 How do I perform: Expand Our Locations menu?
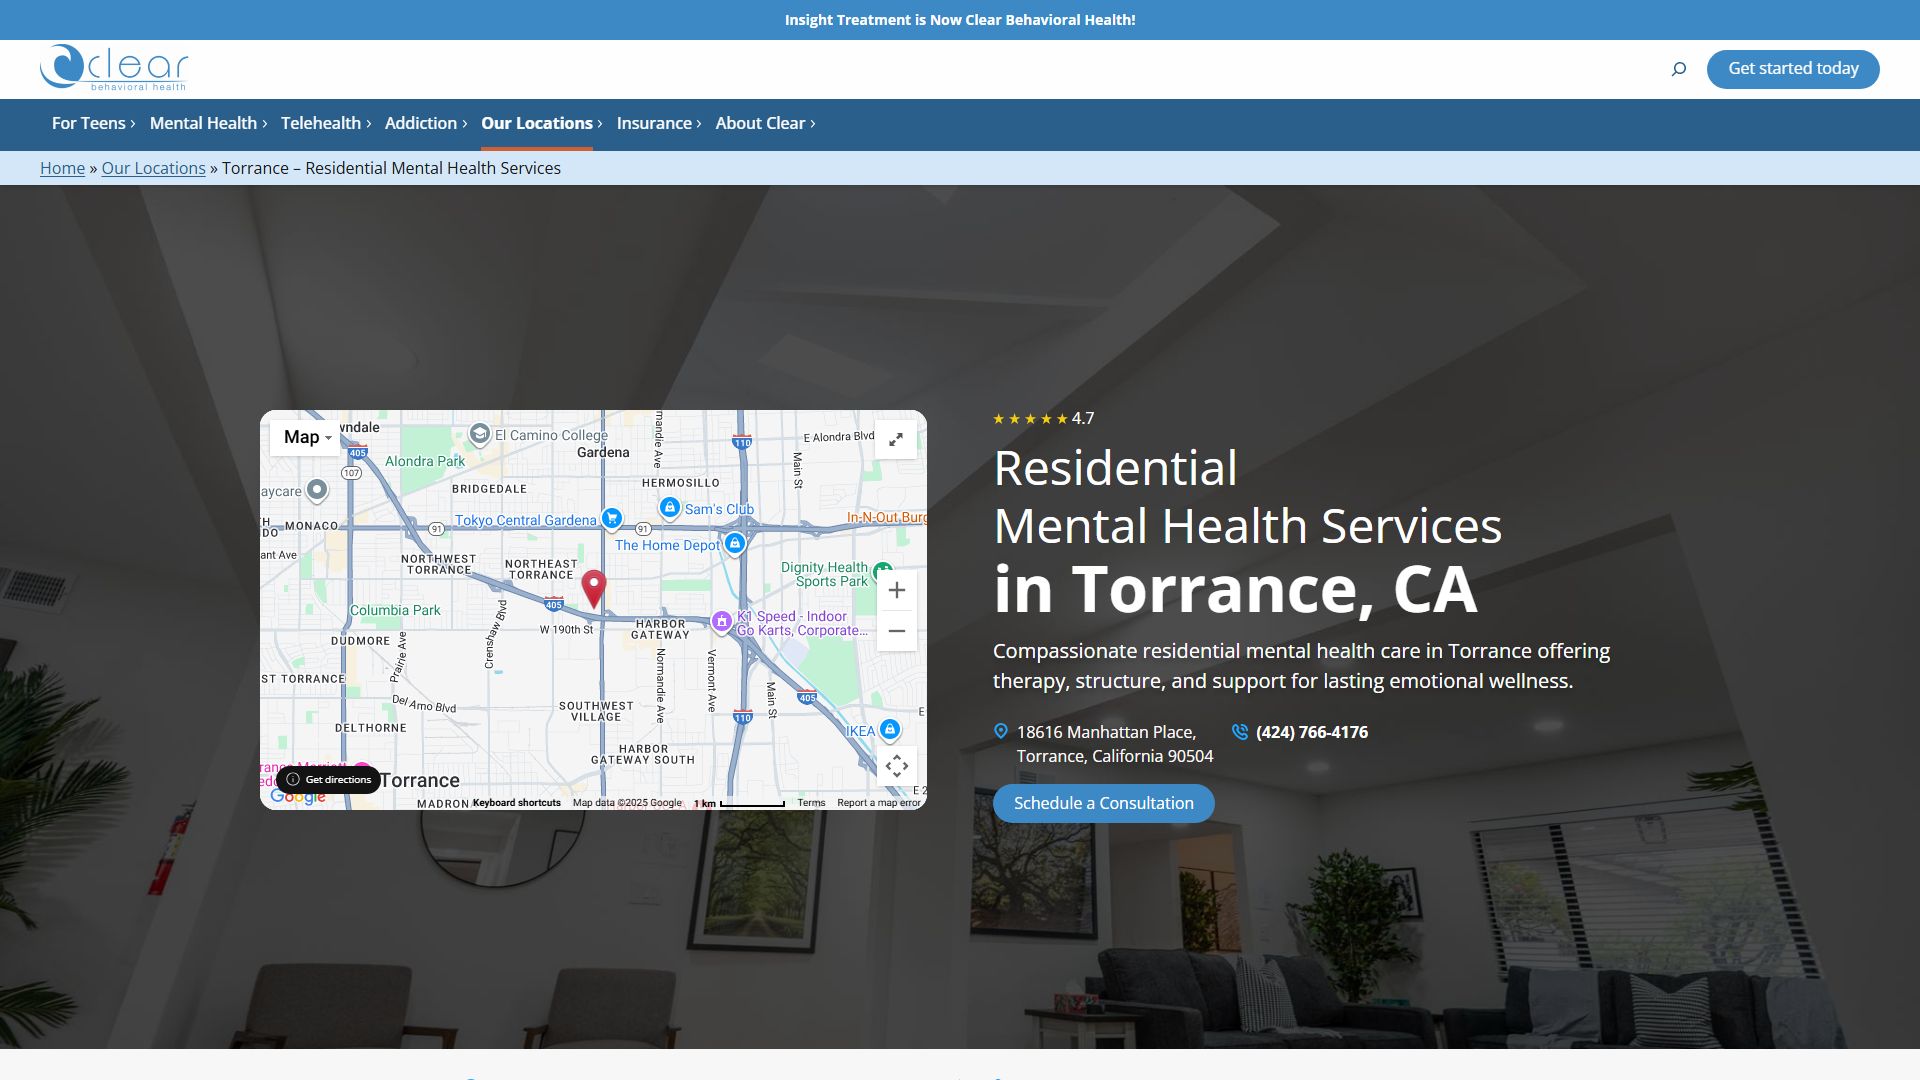point(541,123)
